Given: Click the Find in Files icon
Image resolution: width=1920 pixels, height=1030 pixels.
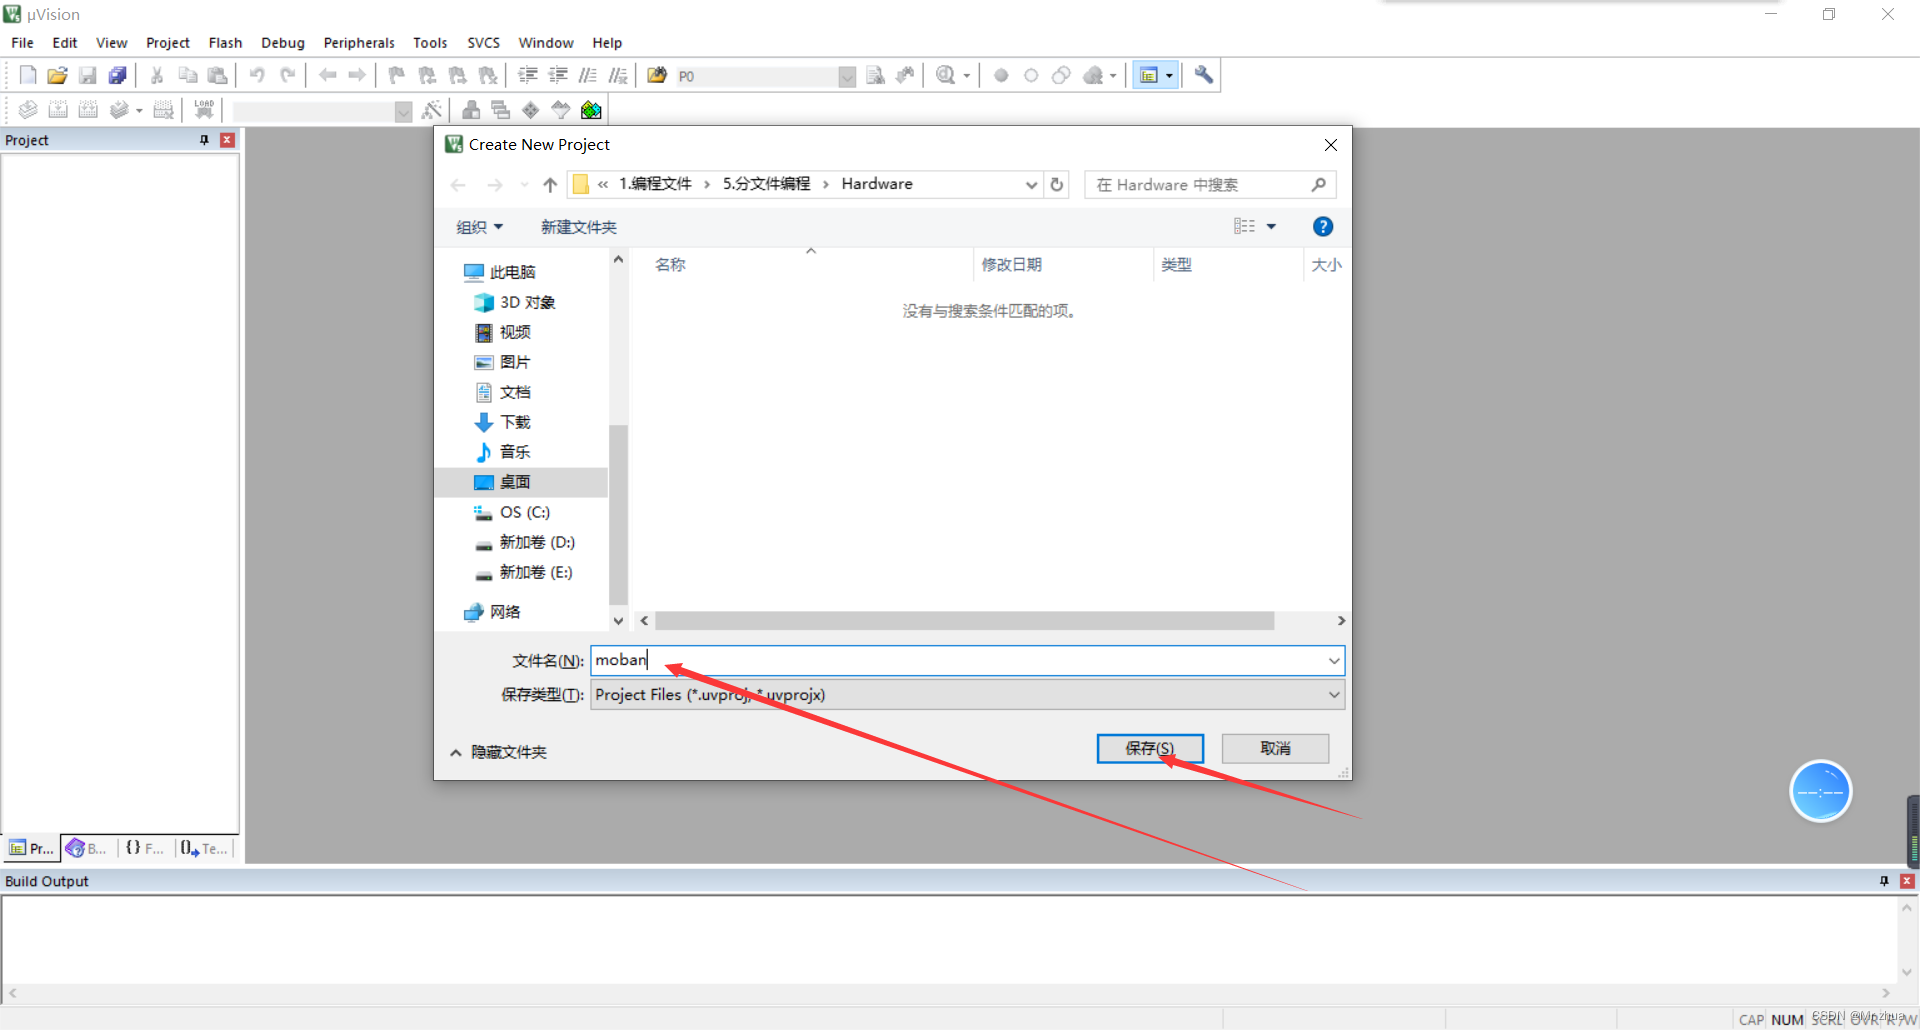Looking at the screenshot, I should tap(657, 75).
